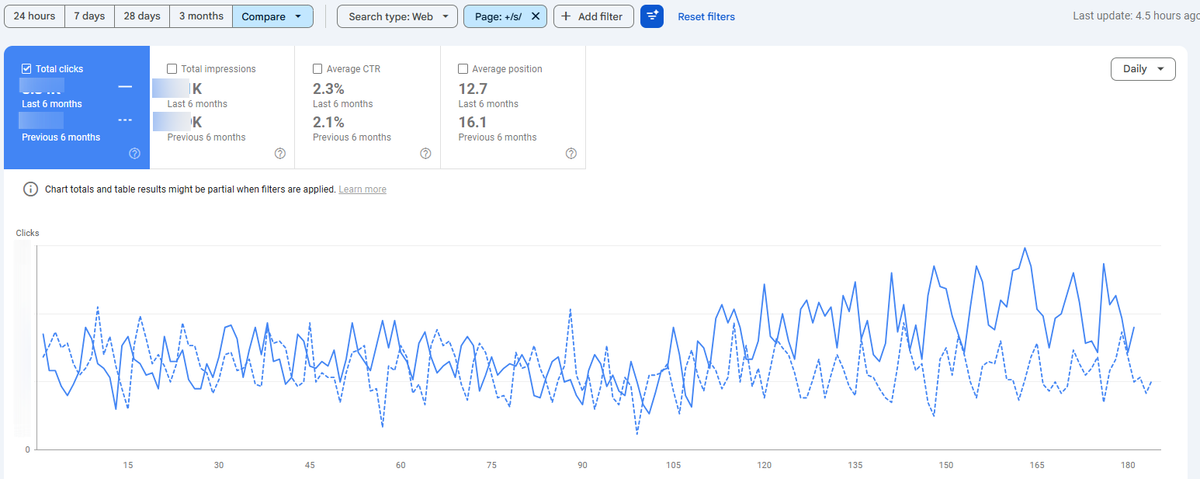Click Reset filters

click(706, 17)
